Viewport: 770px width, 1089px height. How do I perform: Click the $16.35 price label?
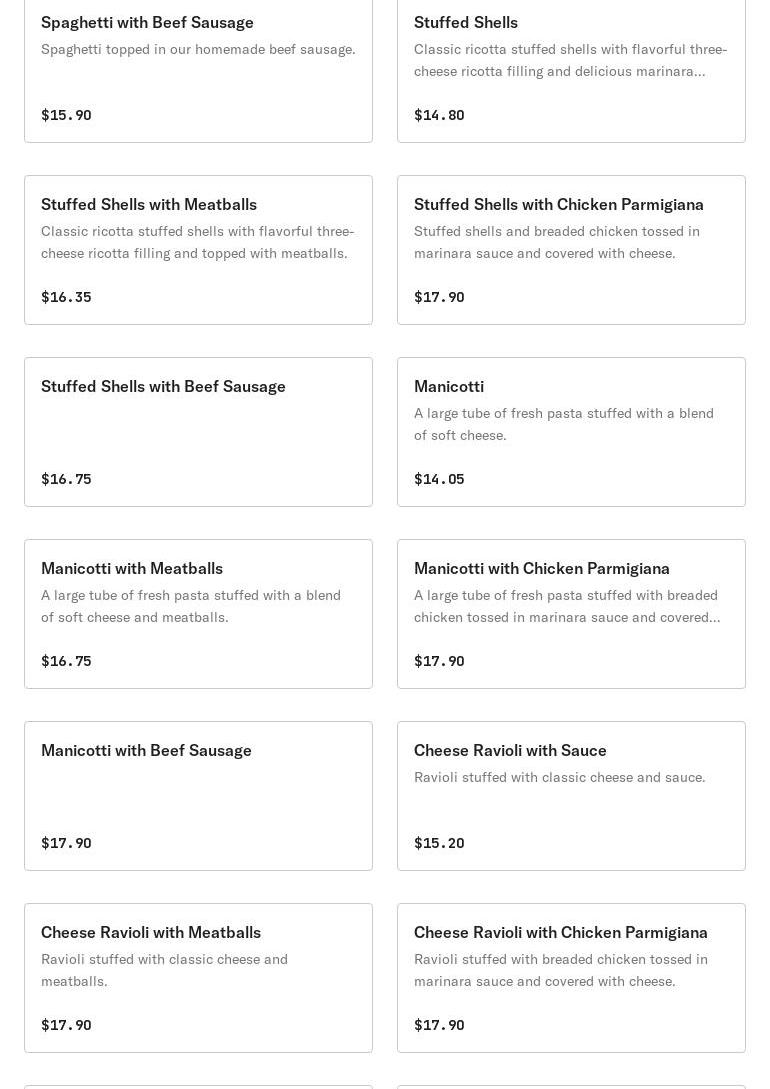[x=66, y=297]
